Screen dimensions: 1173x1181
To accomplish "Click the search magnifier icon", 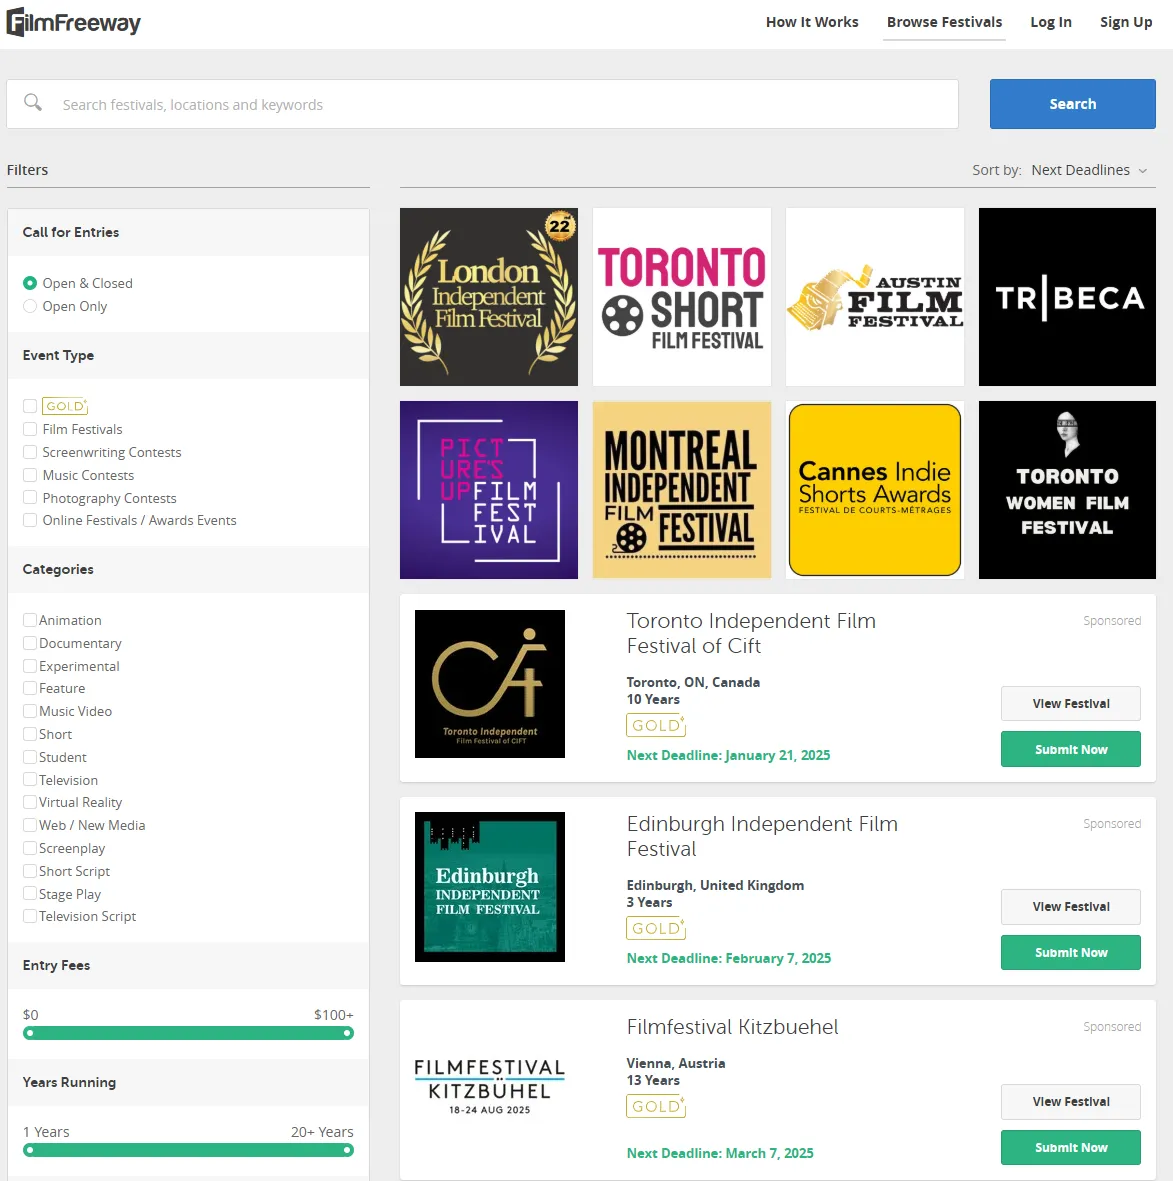I will point(33,103).
